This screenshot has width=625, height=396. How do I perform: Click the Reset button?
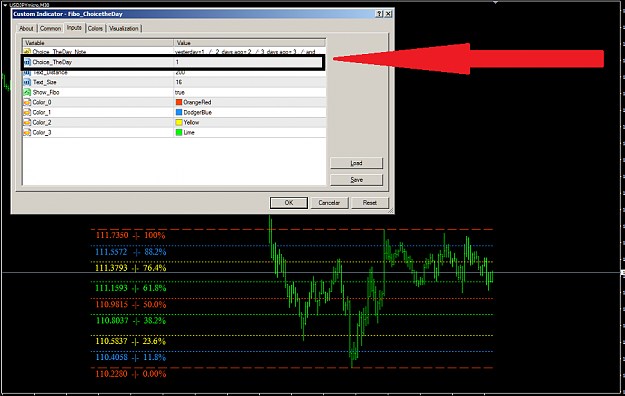coord(370,203)
